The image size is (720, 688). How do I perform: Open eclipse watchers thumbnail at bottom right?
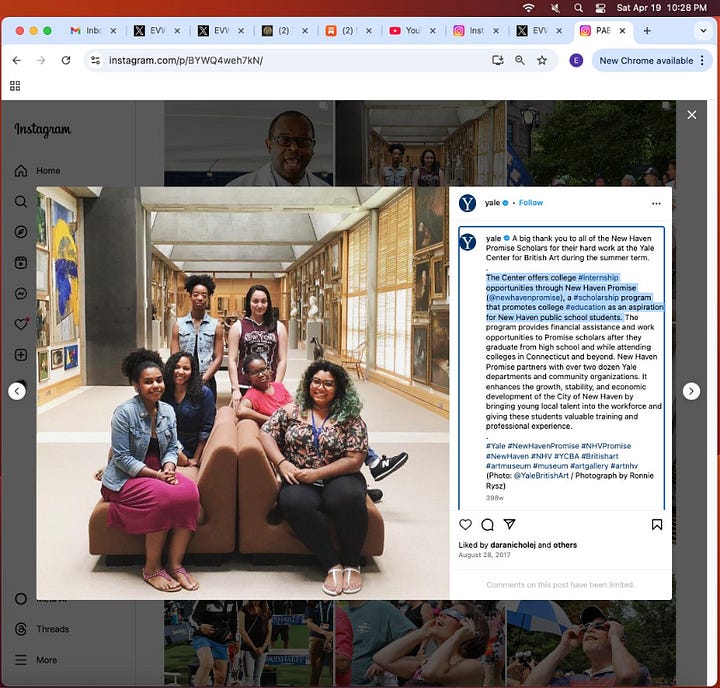tap(591, 643)
